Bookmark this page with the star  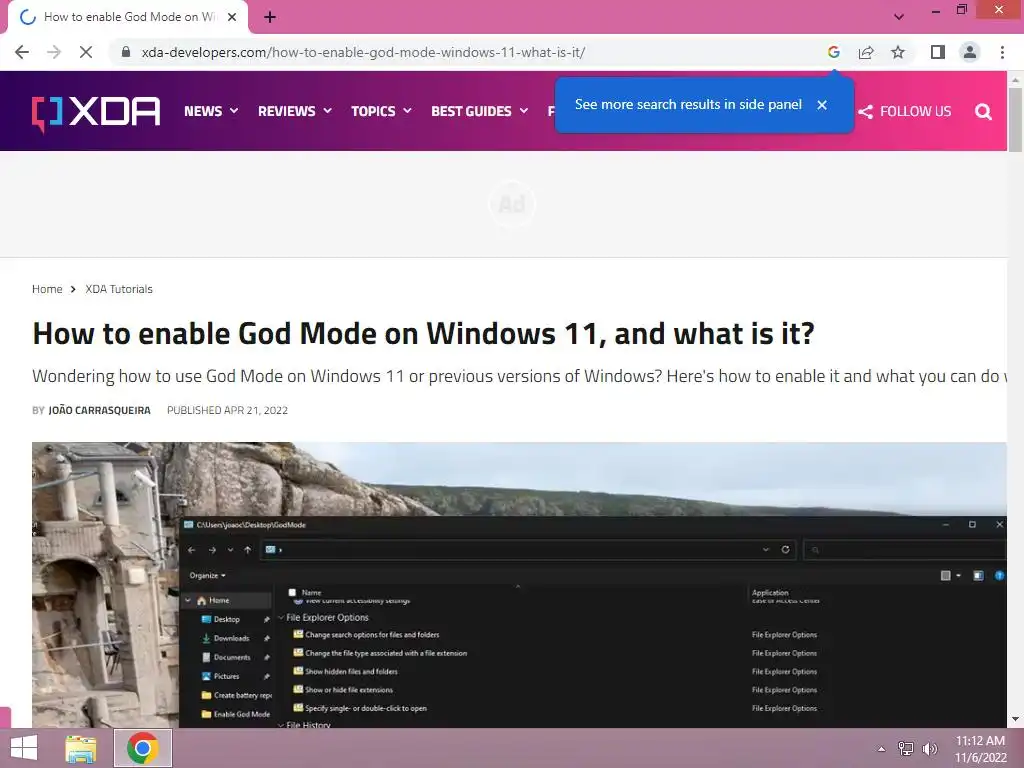(898, 52)
